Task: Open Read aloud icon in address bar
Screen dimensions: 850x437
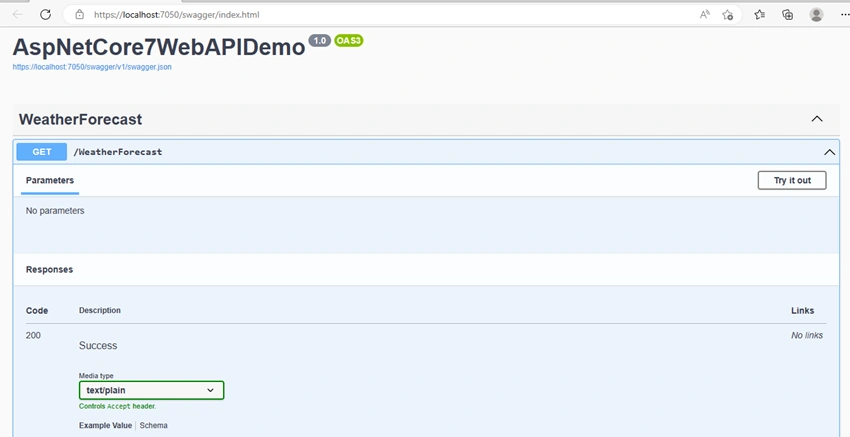Action: [x=705, y=15]
